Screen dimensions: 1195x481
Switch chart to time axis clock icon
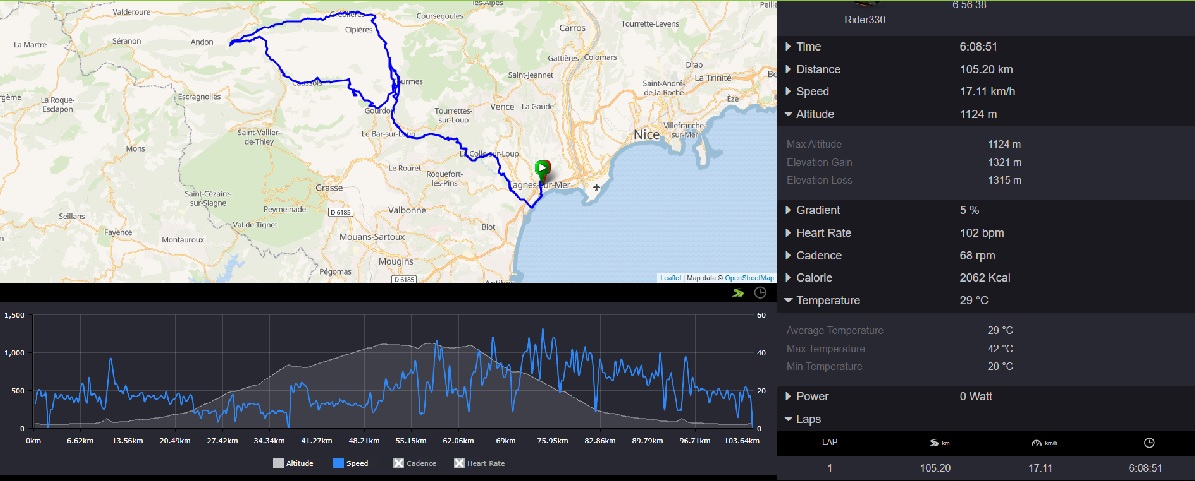[x=760, y=293]
